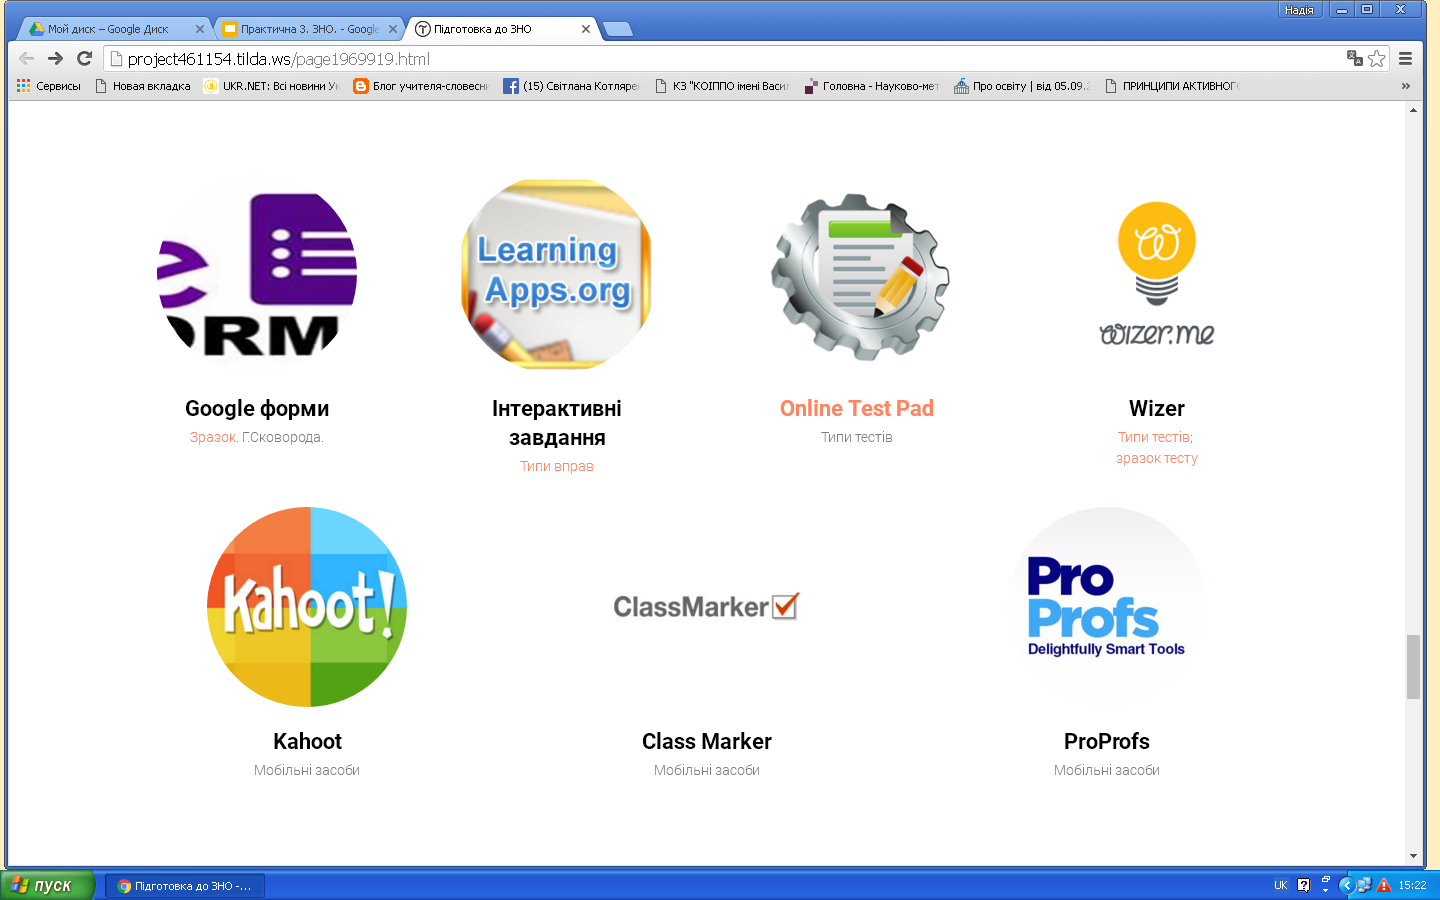Click the red warning shield tray icon
The height and width of the screenshot is (900, 1440).
click(x=1384, y=885)
